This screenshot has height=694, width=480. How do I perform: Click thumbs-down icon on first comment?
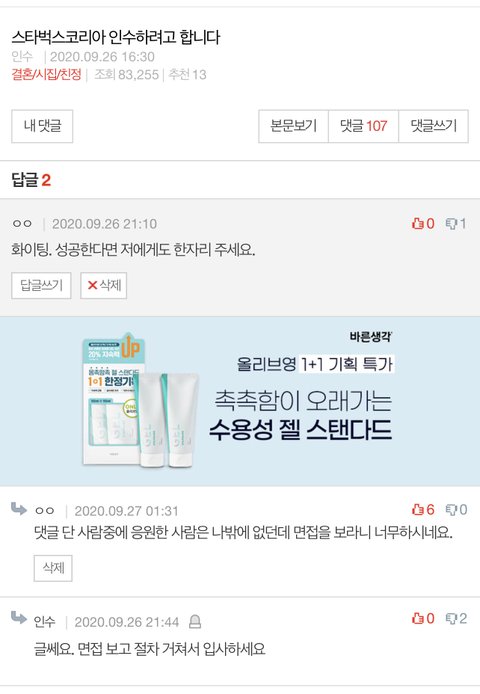click(x=451, y=224)
